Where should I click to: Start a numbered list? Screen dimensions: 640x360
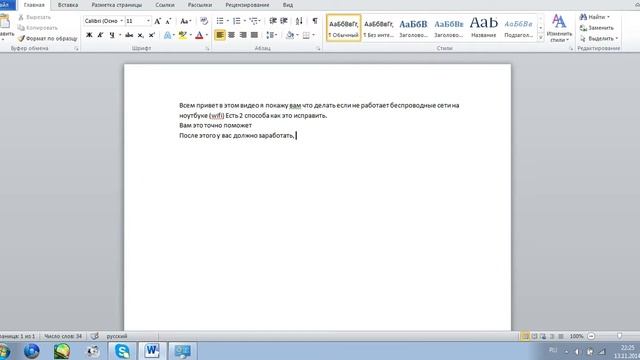click(237, 21)
